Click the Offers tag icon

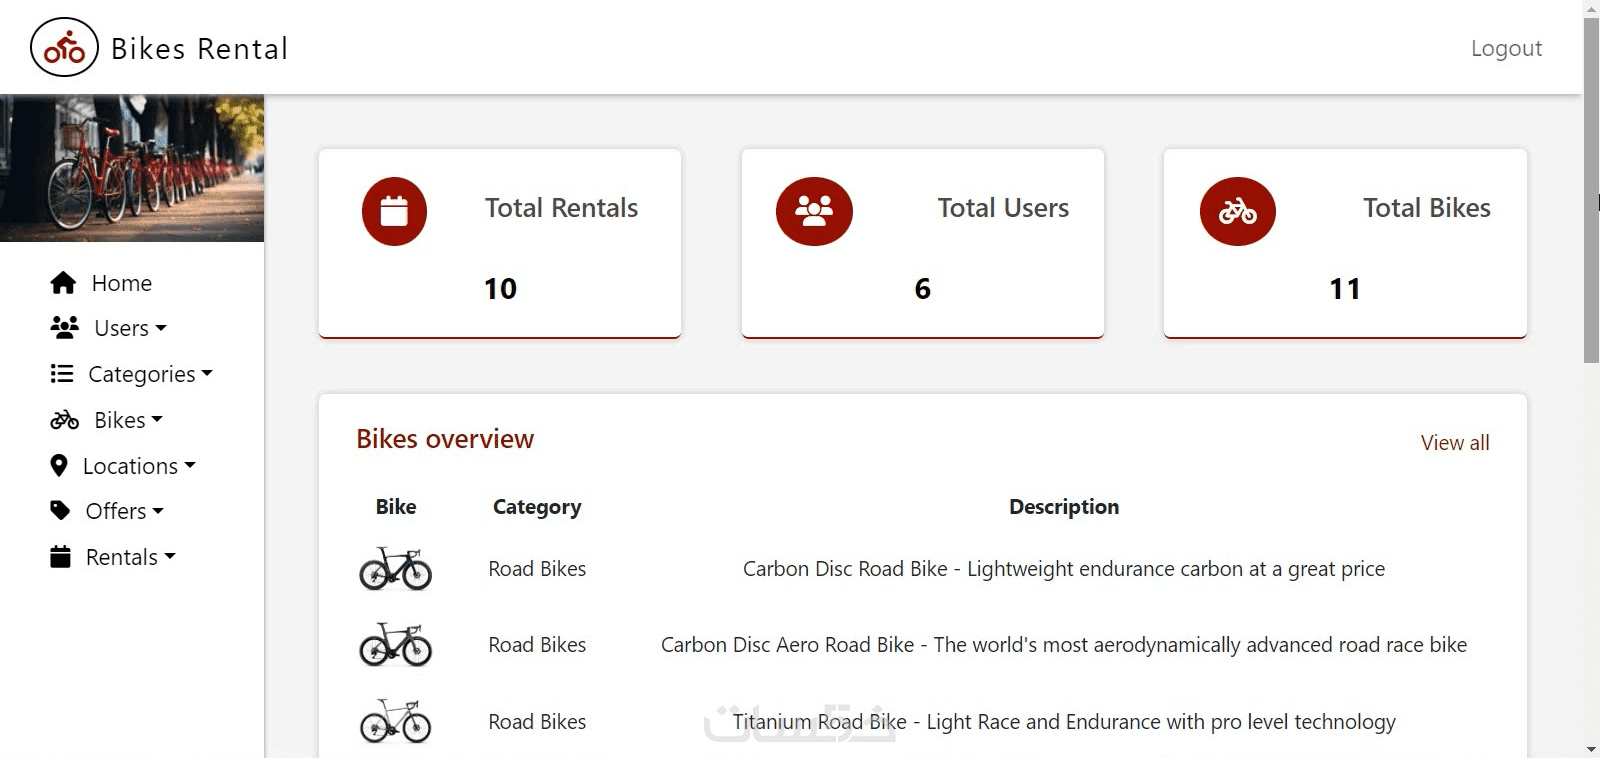pos(61,511)
